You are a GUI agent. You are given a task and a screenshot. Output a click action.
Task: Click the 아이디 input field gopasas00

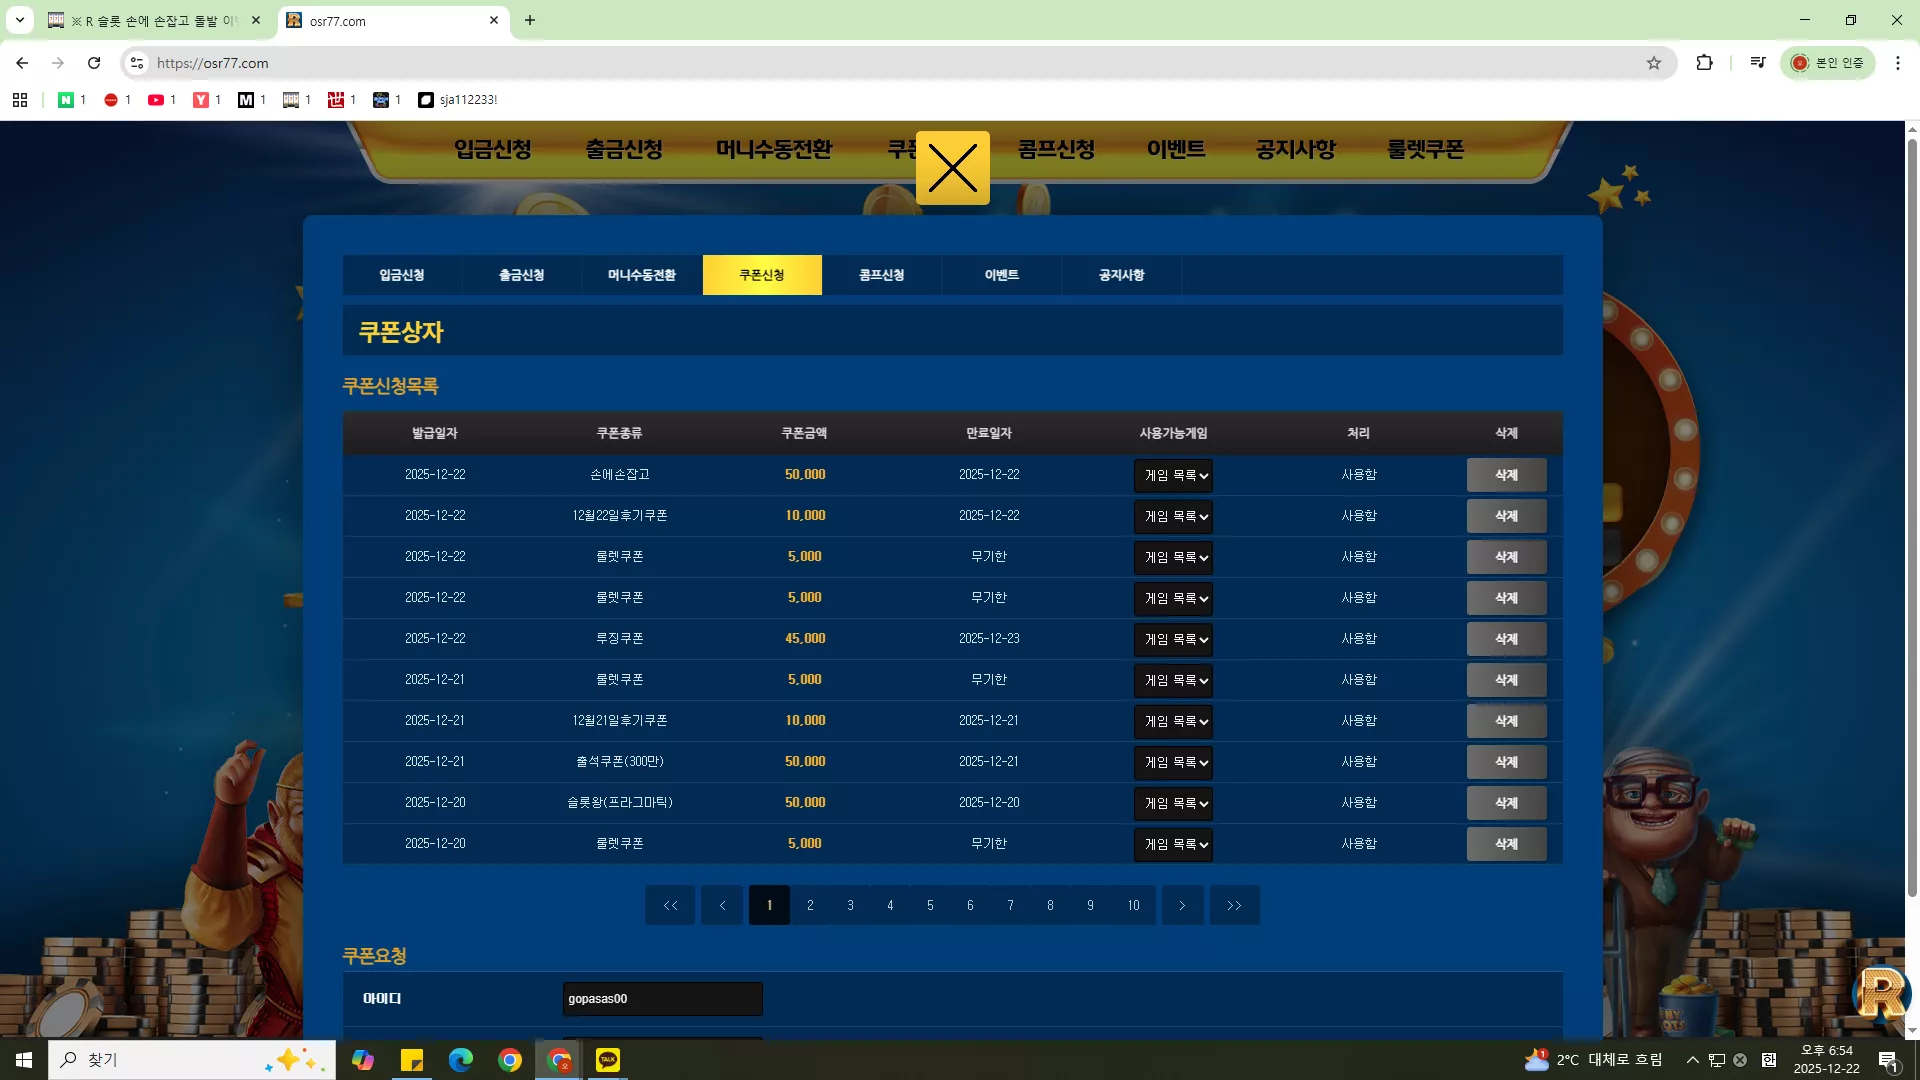662,999
